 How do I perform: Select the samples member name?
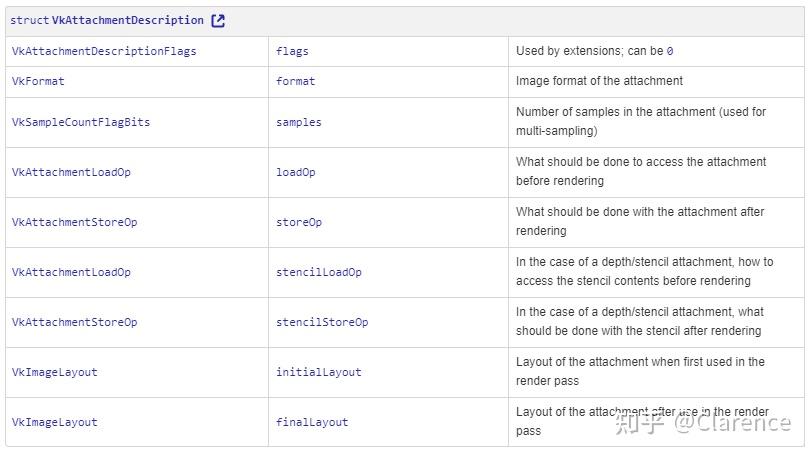[299, 122]
